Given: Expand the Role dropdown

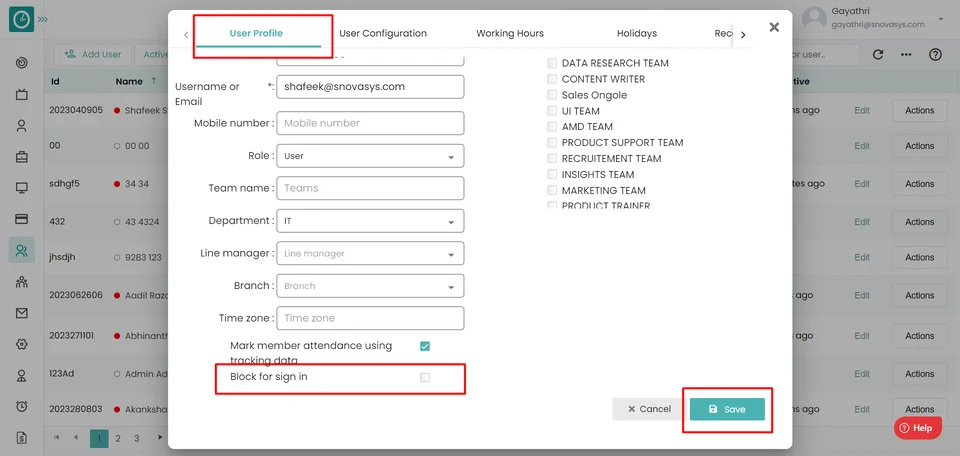Looking at the screenshot, I should click(371, 156).
